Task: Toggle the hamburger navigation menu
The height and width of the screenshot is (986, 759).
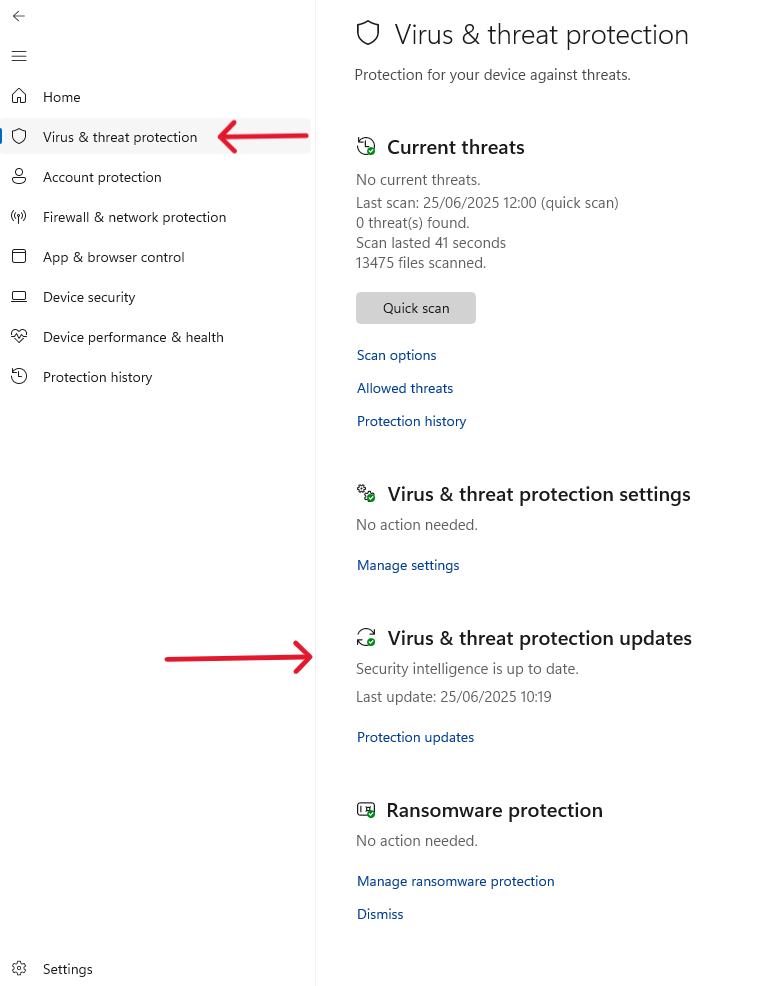Action: coord(19,56)
